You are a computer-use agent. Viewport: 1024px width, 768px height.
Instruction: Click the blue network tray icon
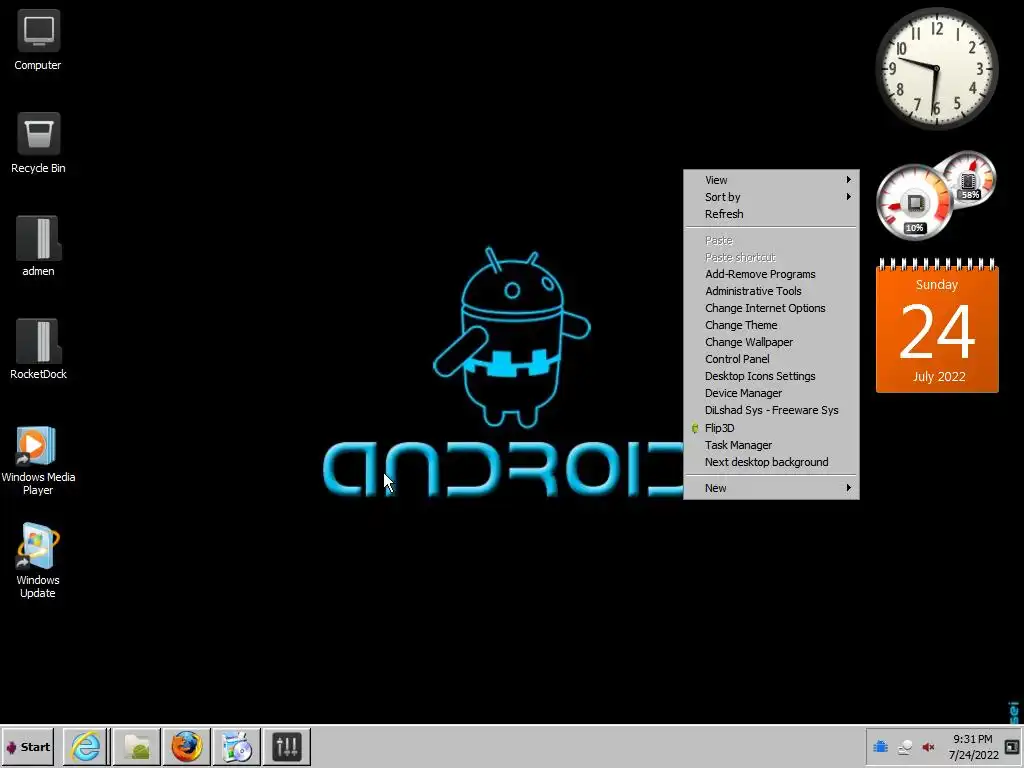point(880,746)
